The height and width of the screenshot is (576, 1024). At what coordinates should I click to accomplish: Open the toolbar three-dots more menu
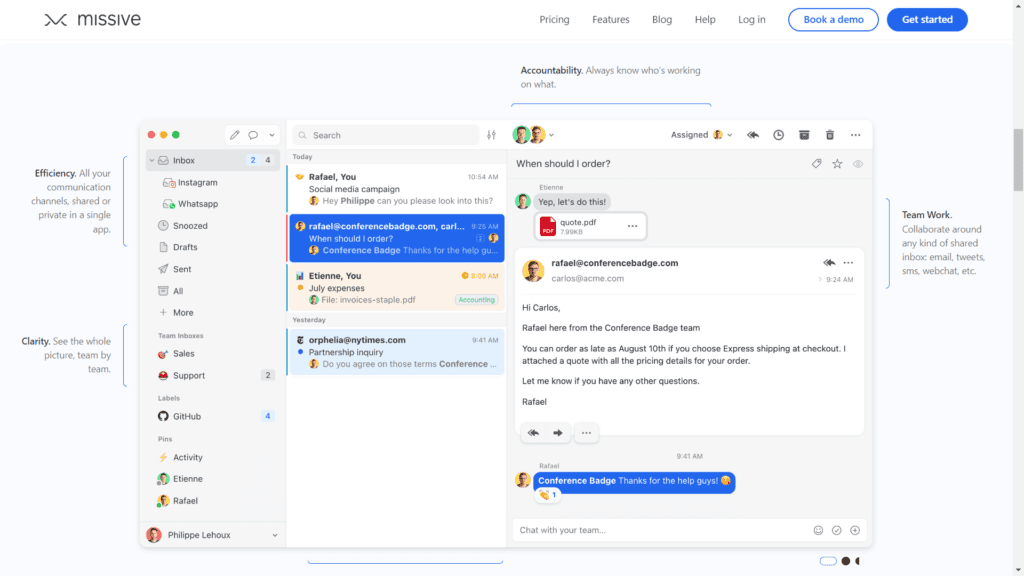[856, 135]
